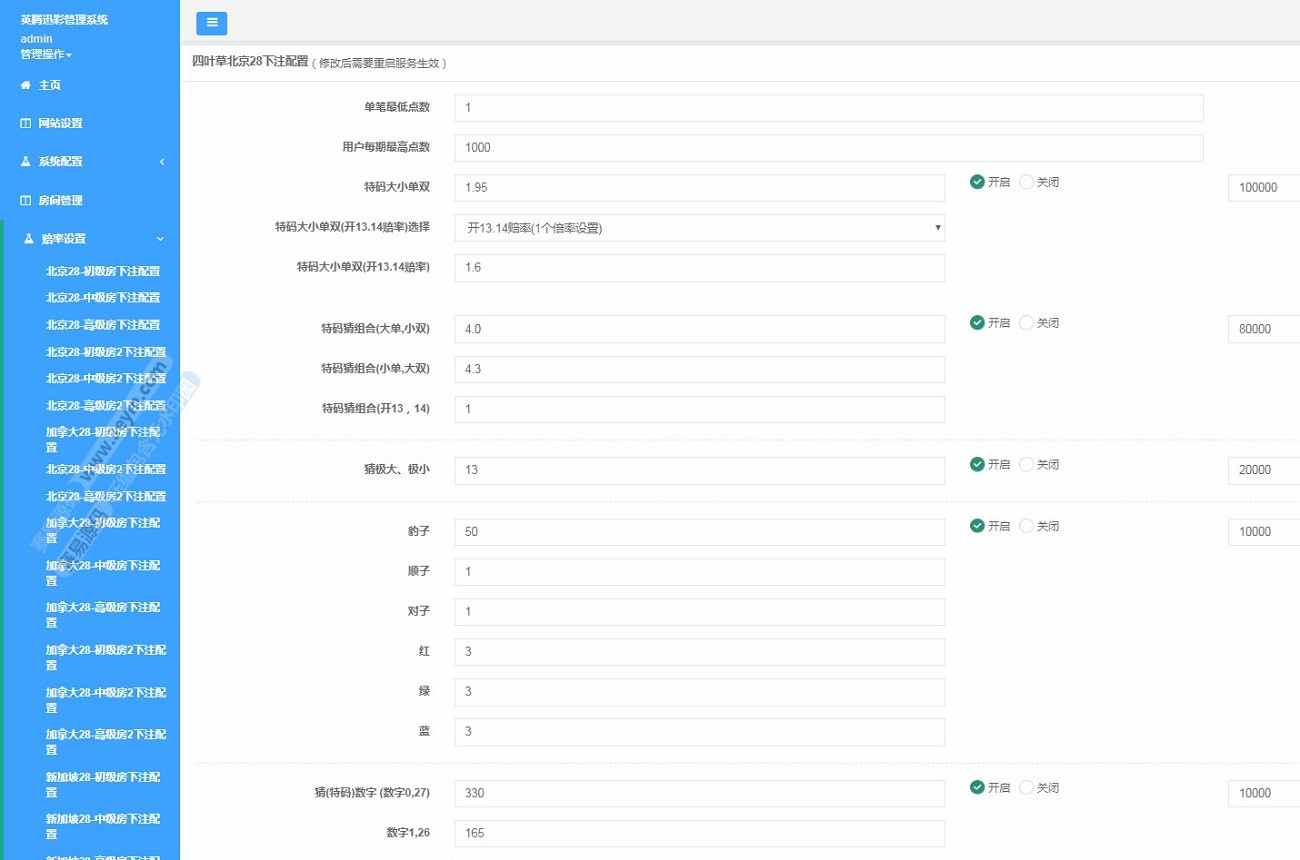Open 加拿大28-高级房下注配置 in sidebar

point(105,614)
